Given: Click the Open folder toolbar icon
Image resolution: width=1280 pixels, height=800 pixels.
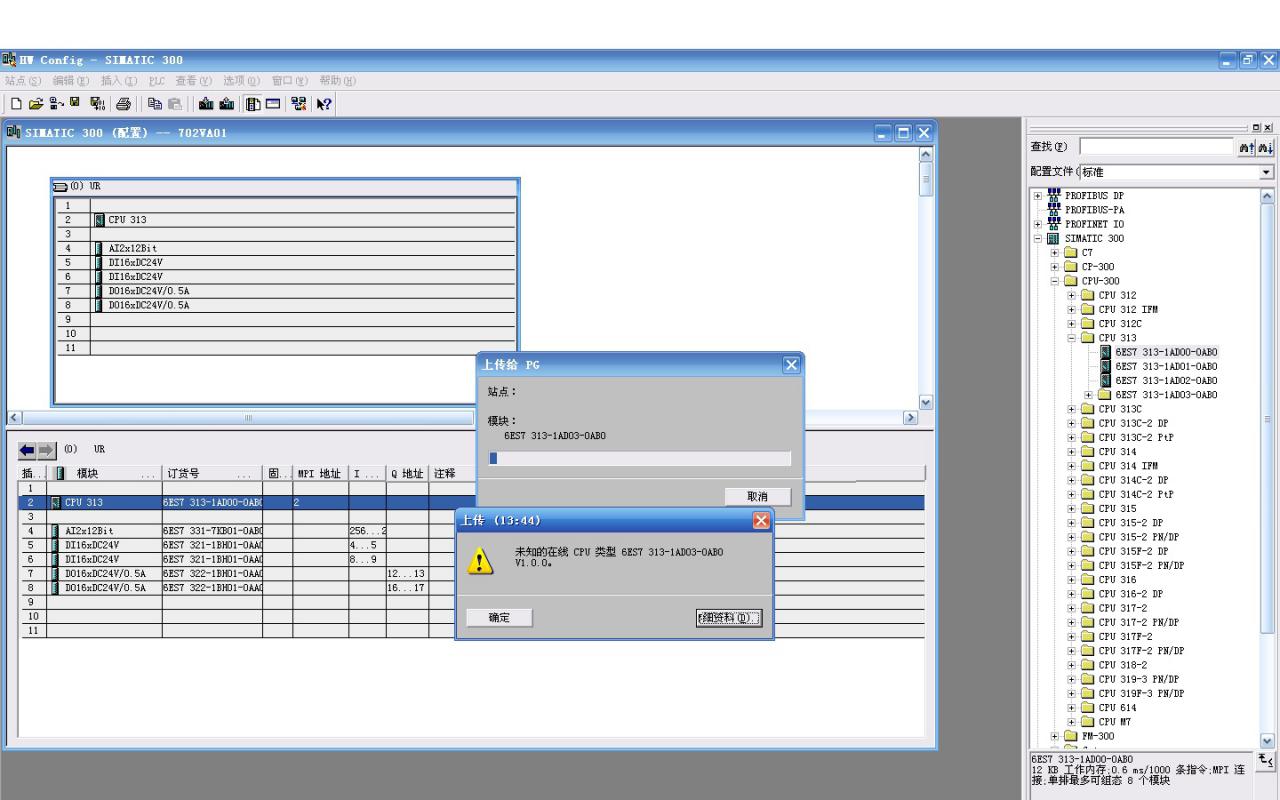Looking at the screenshot, I should (36, 104).
